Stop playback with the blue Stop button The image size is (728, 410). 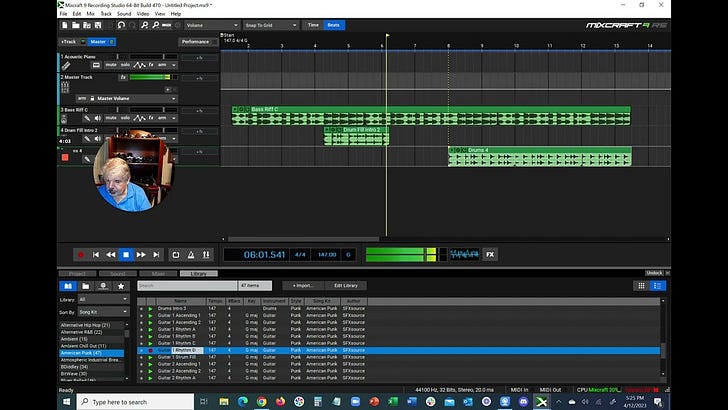[126, 254]
